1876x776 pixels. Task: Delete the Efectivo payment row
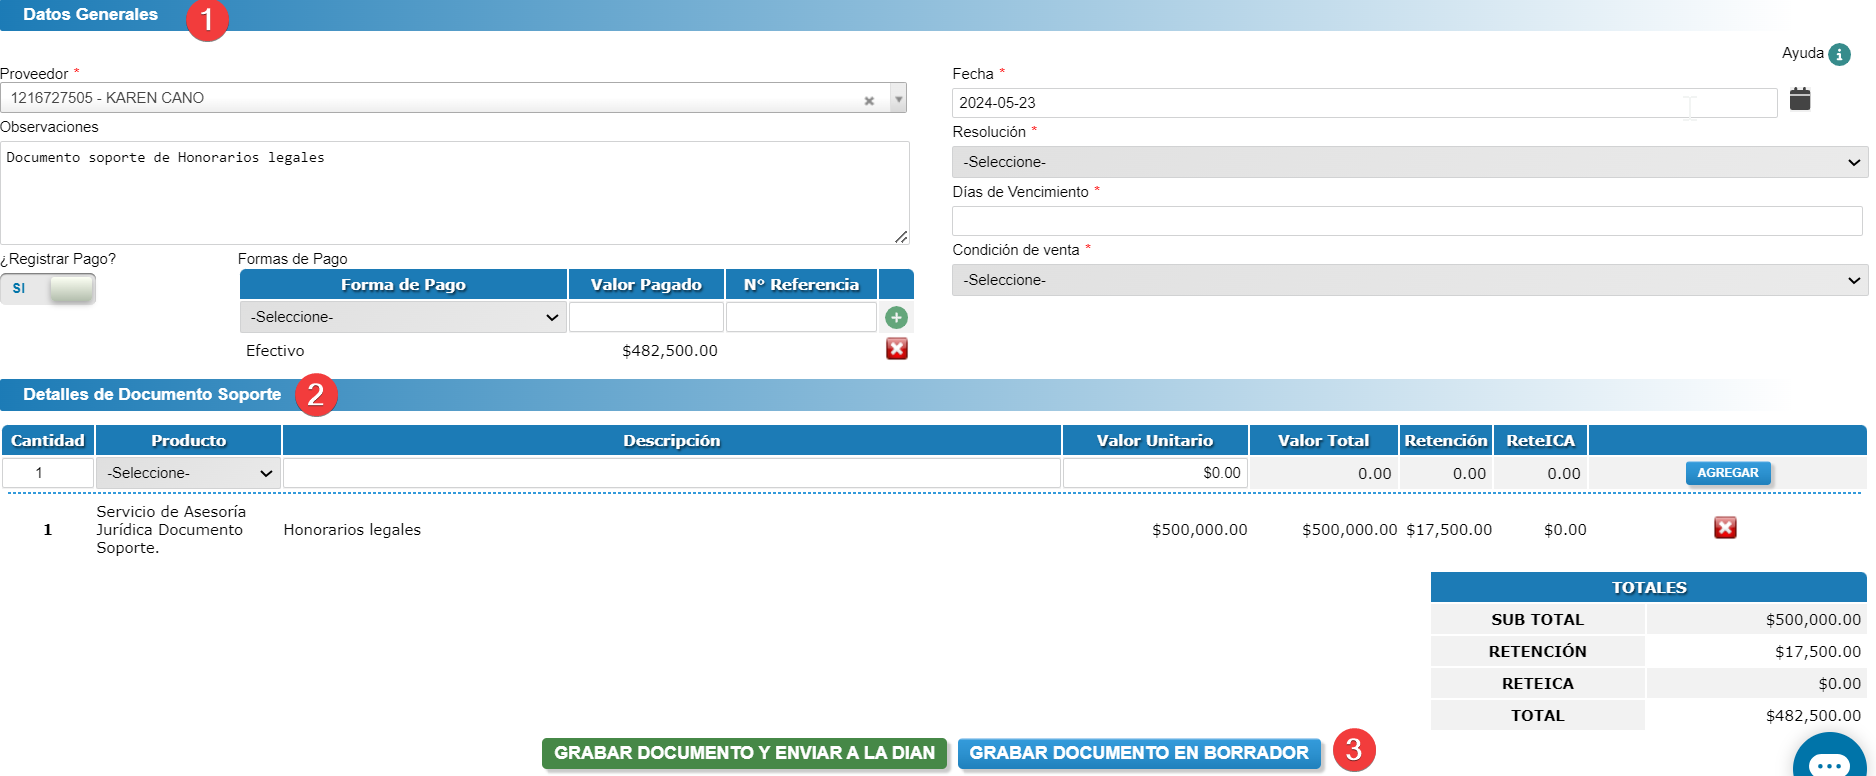pos(896,349)
